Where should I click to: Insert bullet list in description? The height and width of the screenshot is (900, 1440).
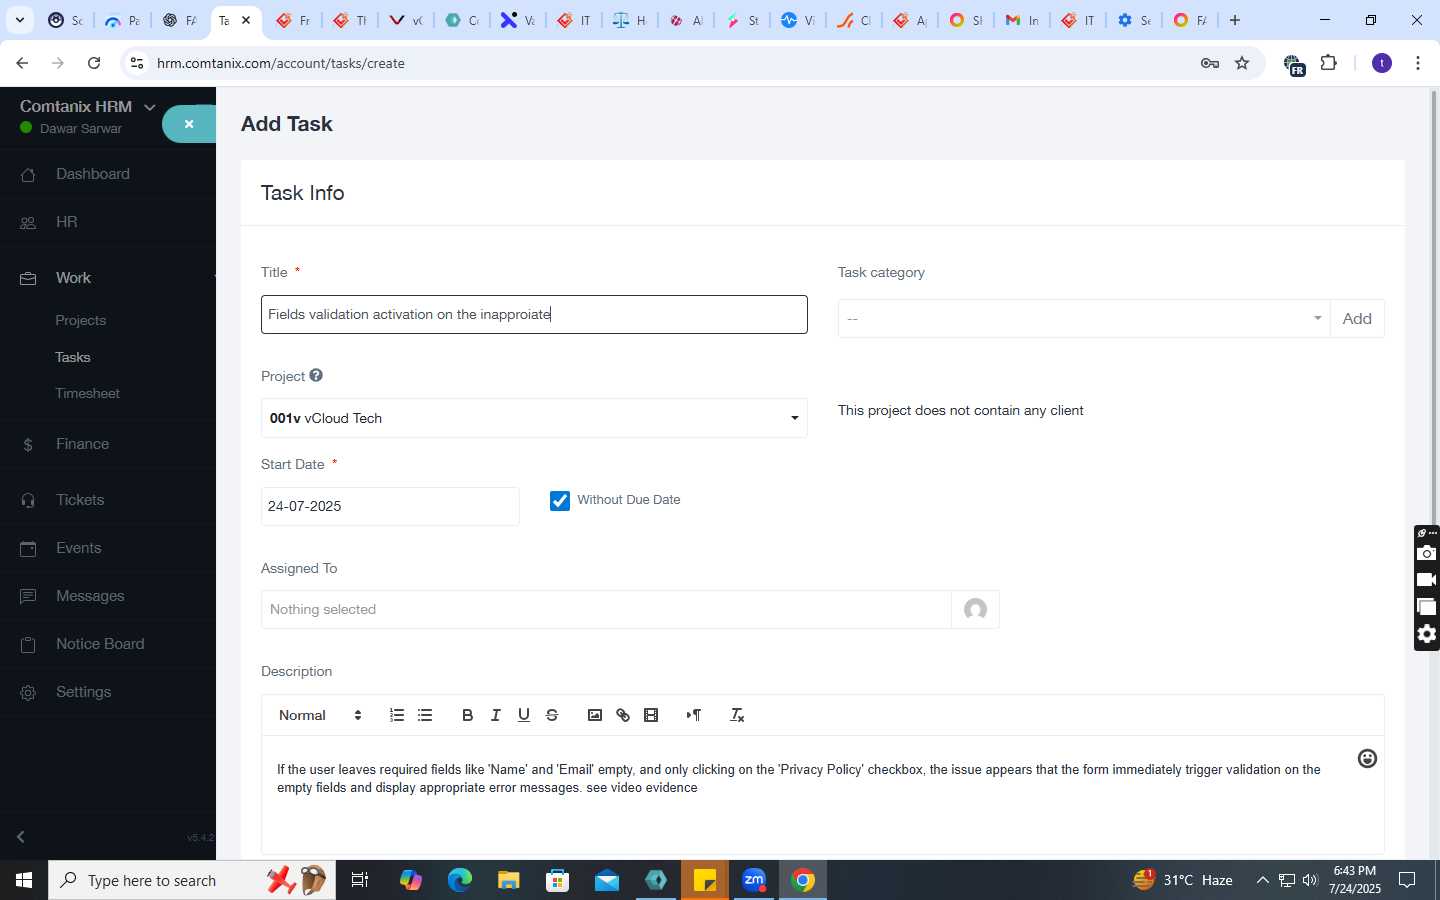(425, 715)
